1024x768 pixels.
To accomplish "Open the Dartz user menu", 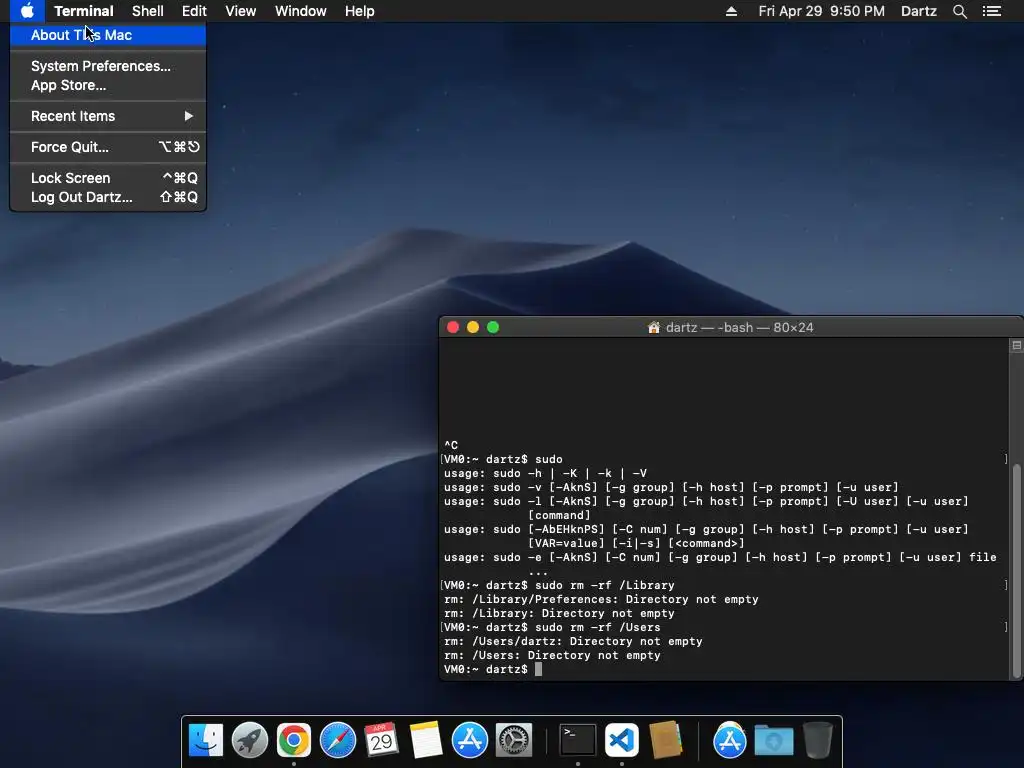I will (918, 11).
